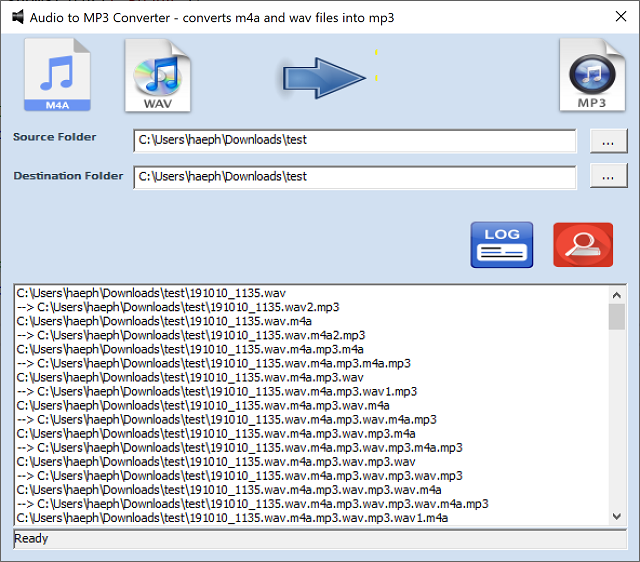Select log line ending m4a.mp3.wav.mp3.wav
640x562 pixels.
(x=216, y=462)
